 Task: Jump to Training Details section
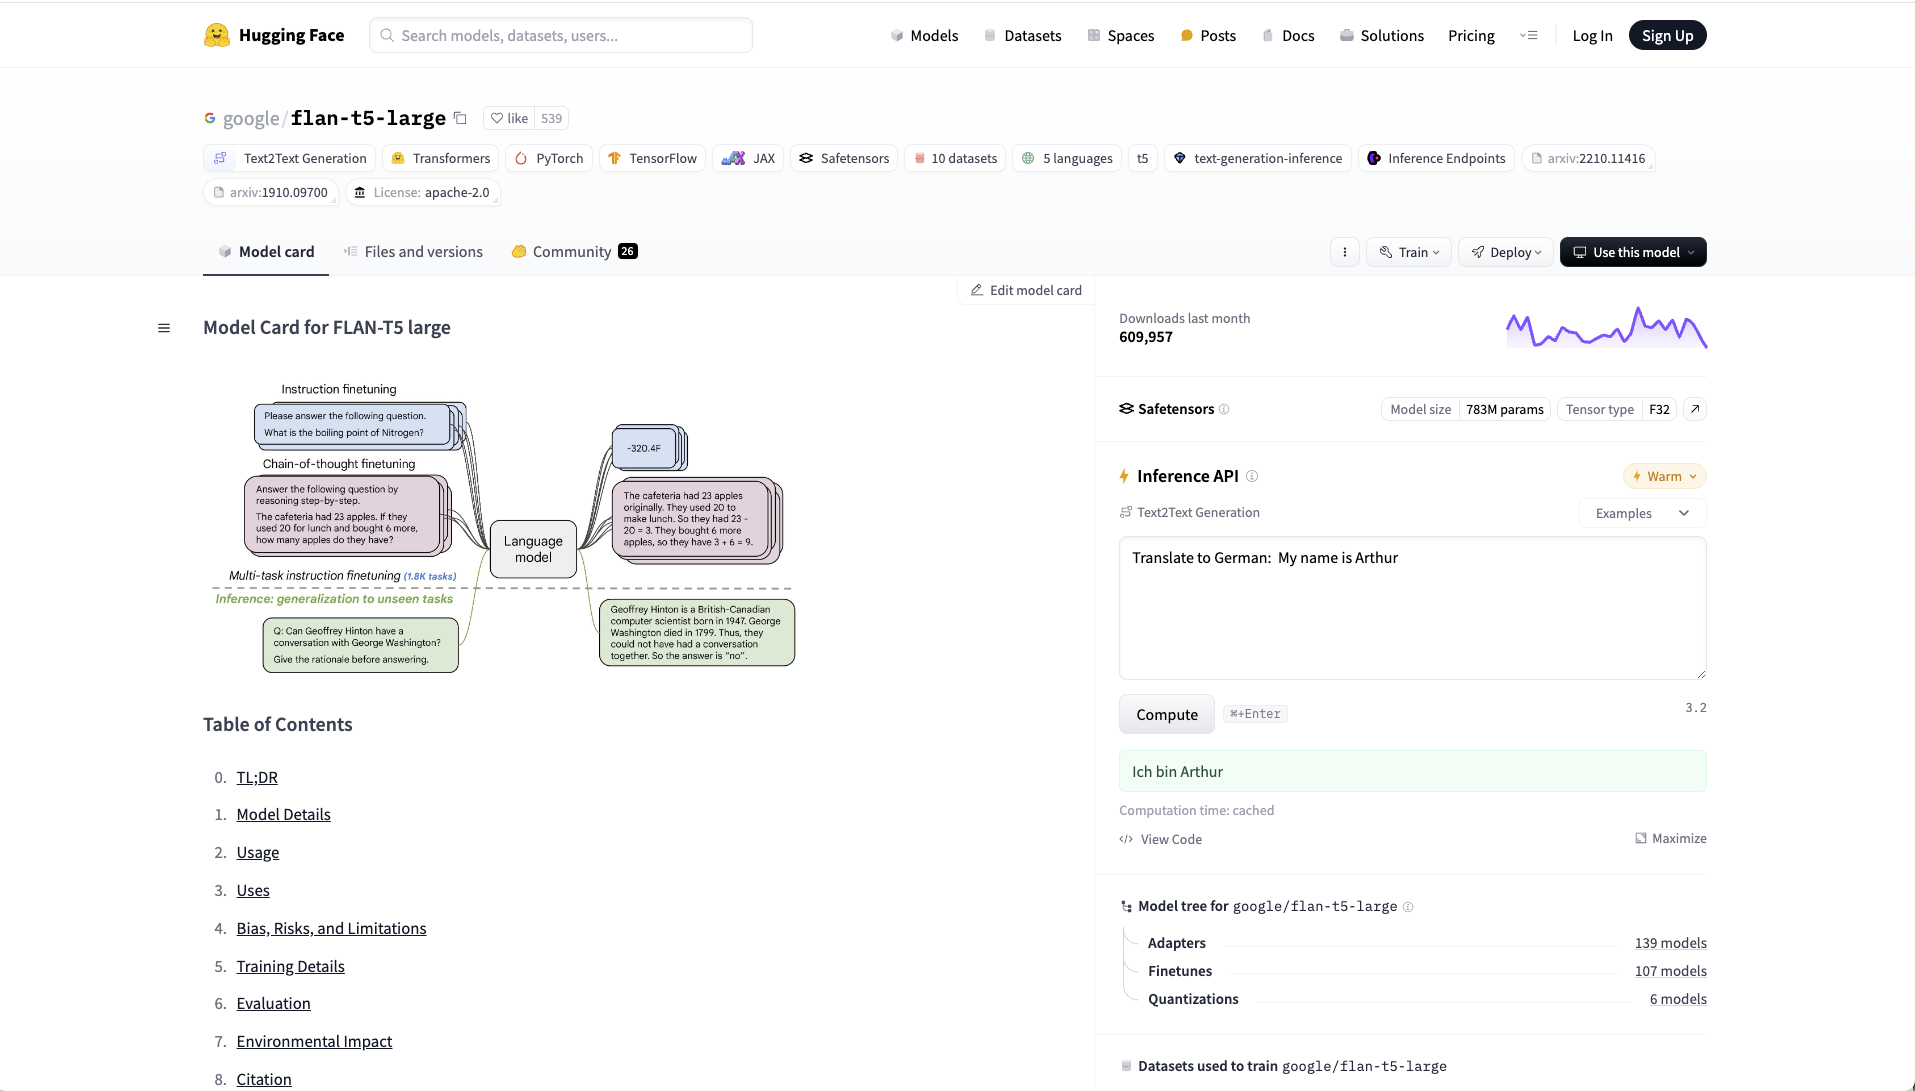[290, 966]
